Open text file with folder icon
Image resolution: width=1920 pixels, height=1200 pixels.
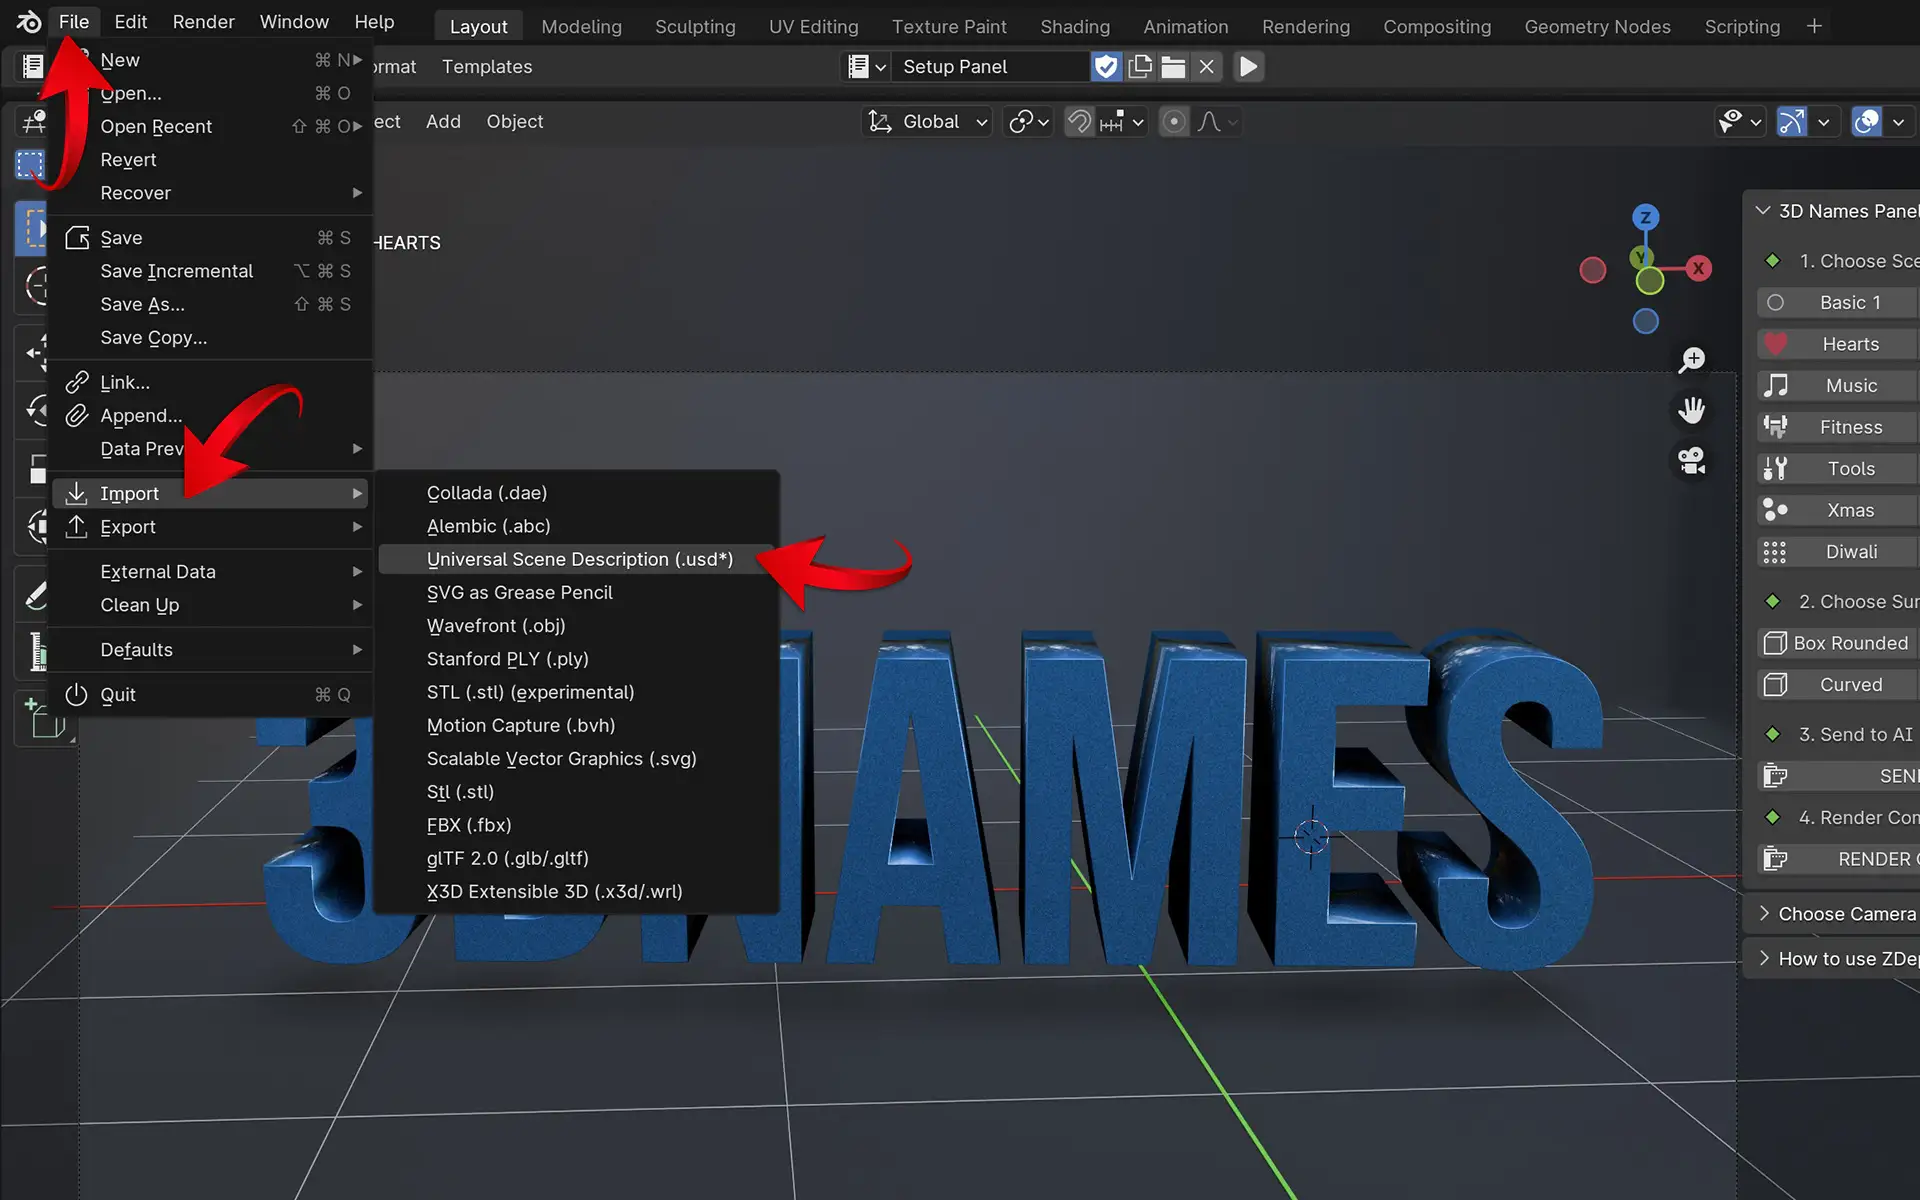tap(1173, 67)
